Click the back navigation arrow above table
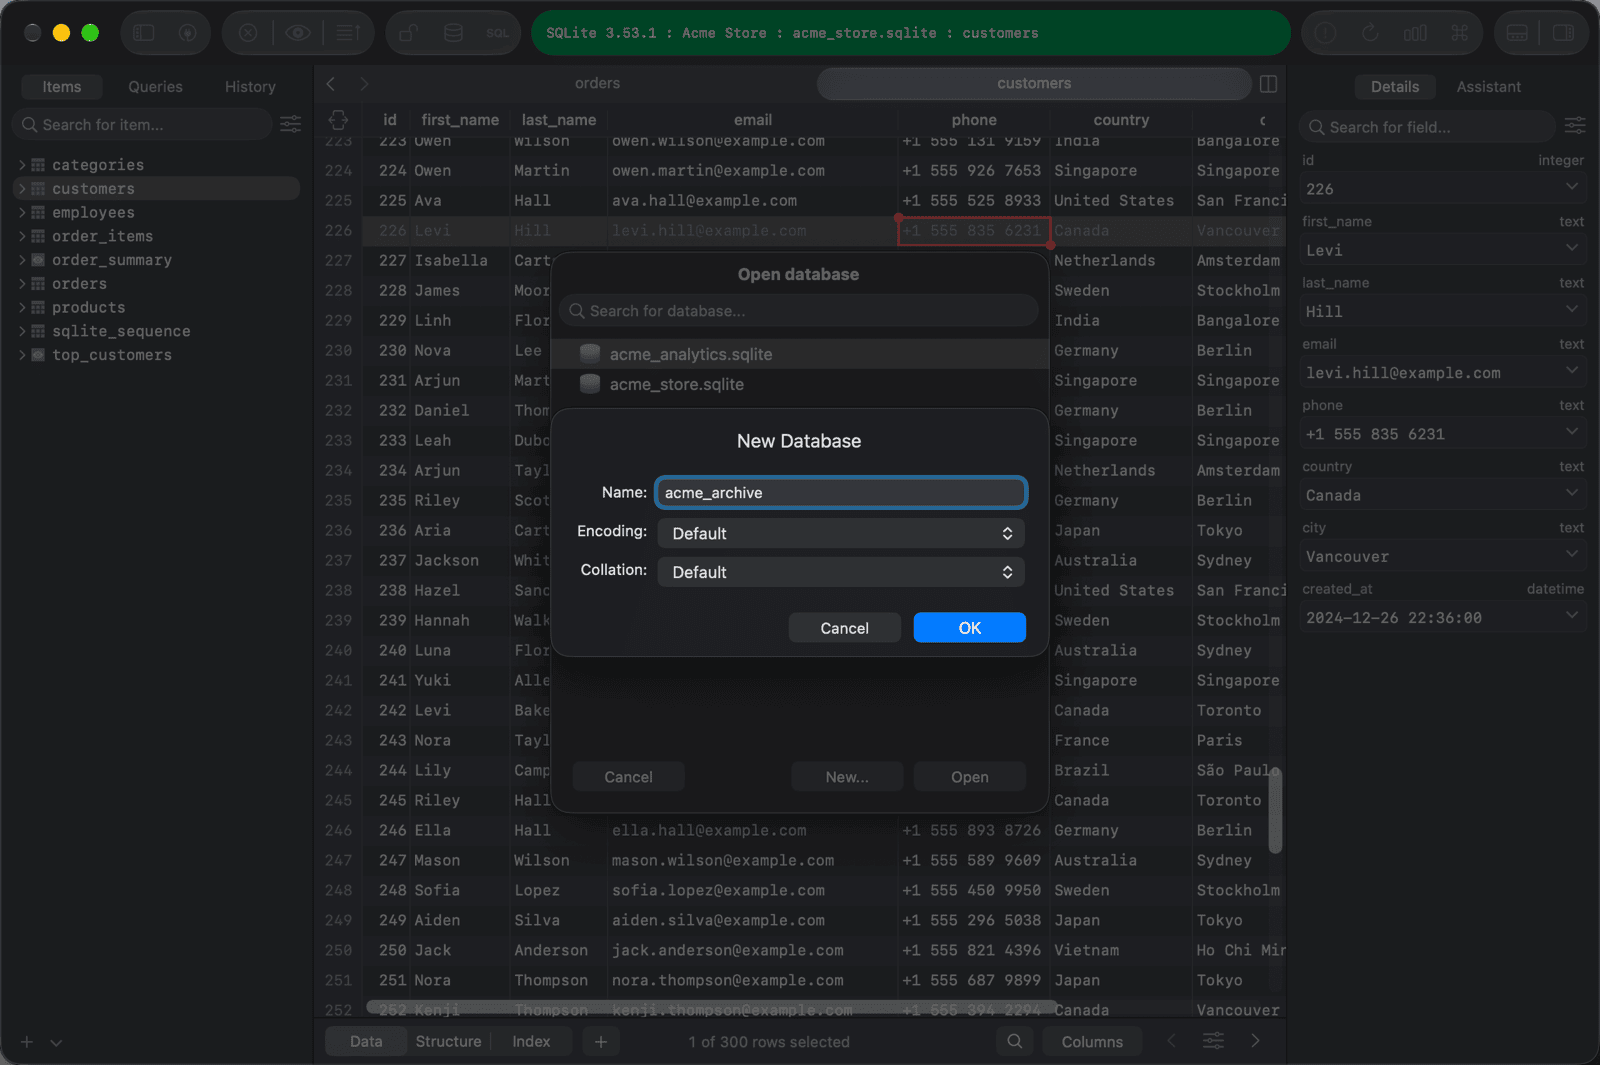Screen dimensions: 1600x1065 pos(331,84)
